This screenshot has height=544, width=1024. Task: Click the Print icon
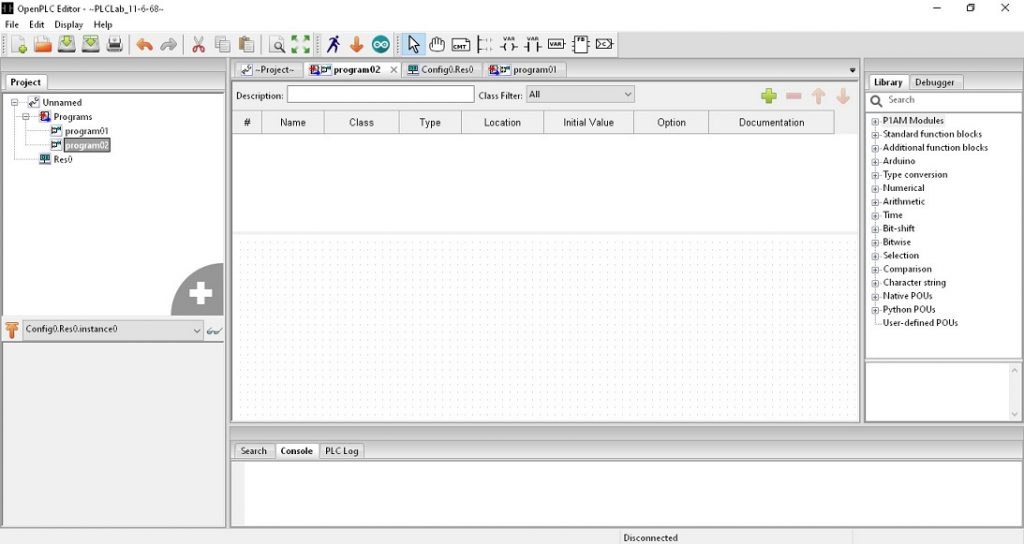(115, 44)
